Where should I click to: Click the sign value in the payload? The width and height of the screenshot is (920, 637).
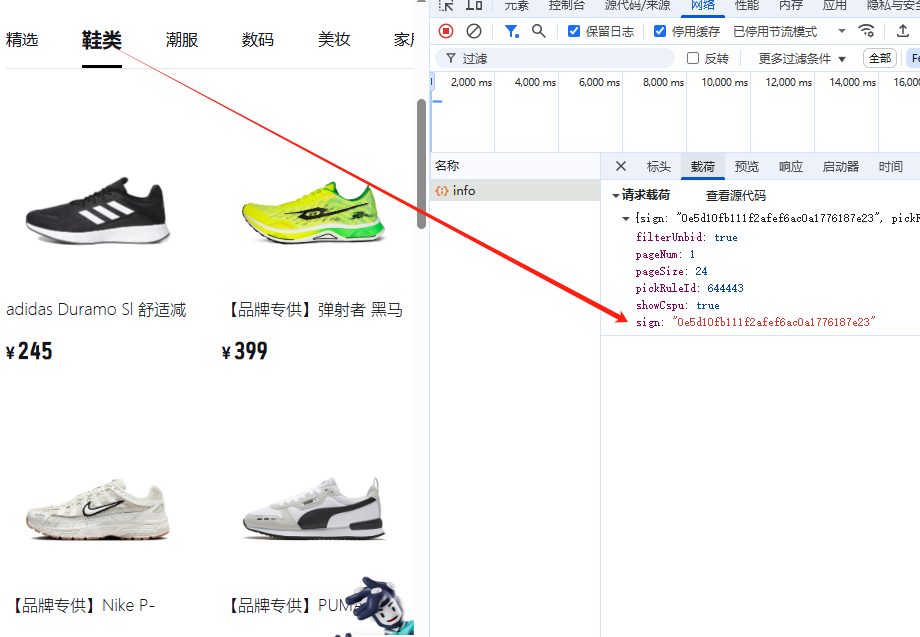click(774, 322)
